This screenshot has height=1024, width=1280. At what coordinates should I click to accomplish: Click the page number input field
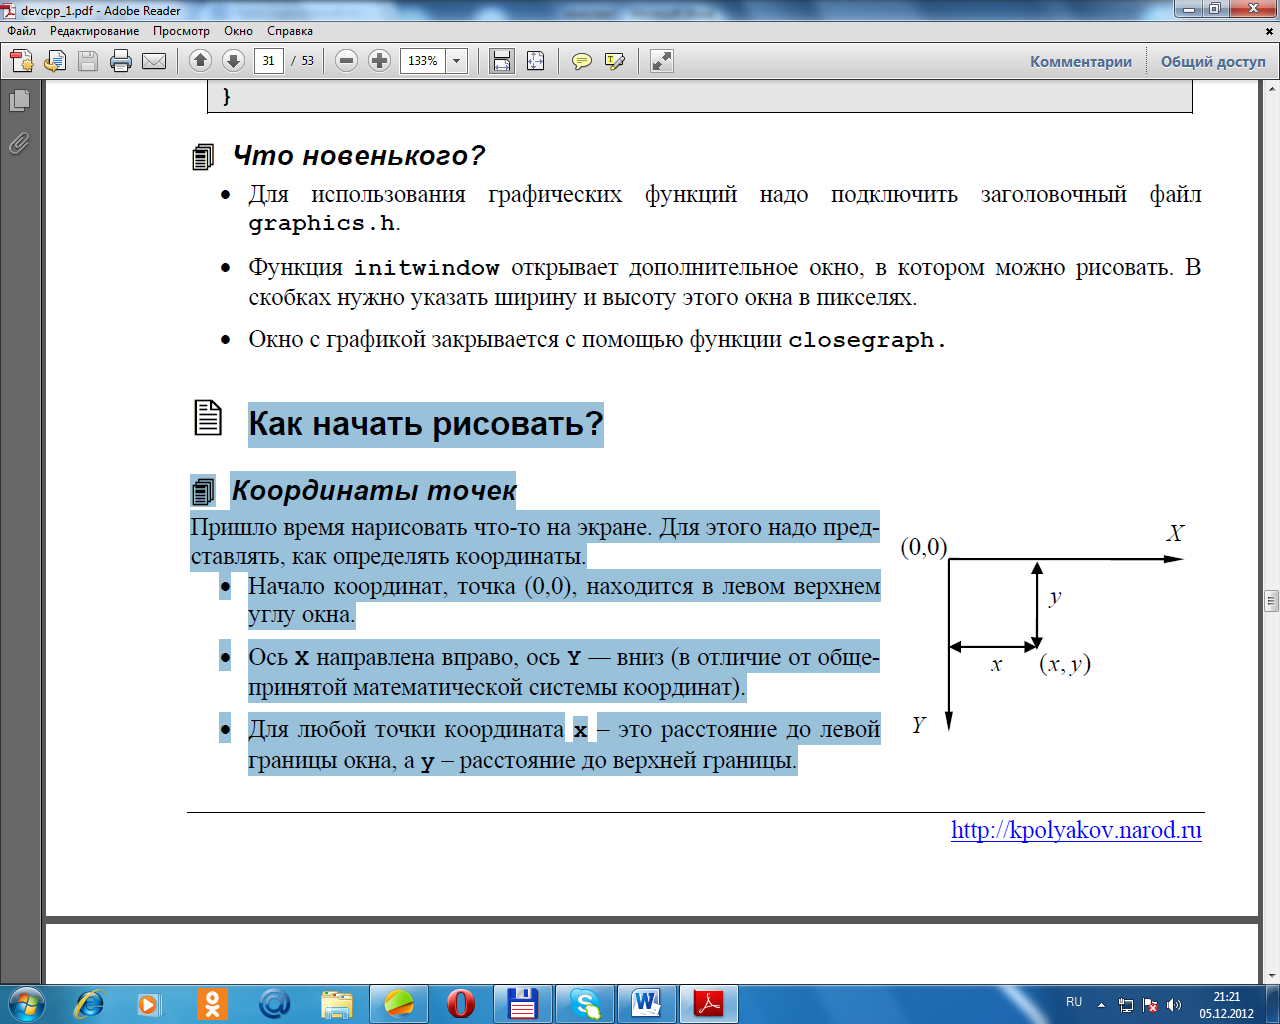click(268, 61)
